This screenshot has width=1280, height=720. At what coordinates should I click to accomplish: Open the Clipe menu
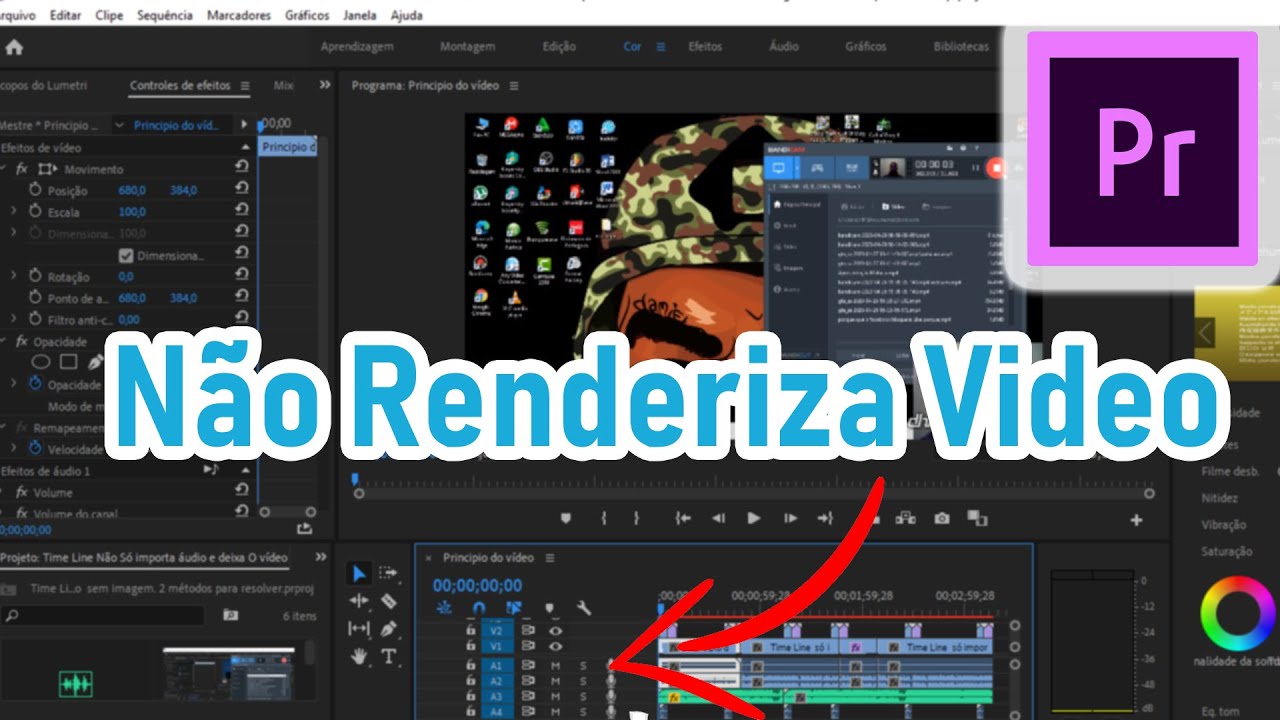pos(109,16)
